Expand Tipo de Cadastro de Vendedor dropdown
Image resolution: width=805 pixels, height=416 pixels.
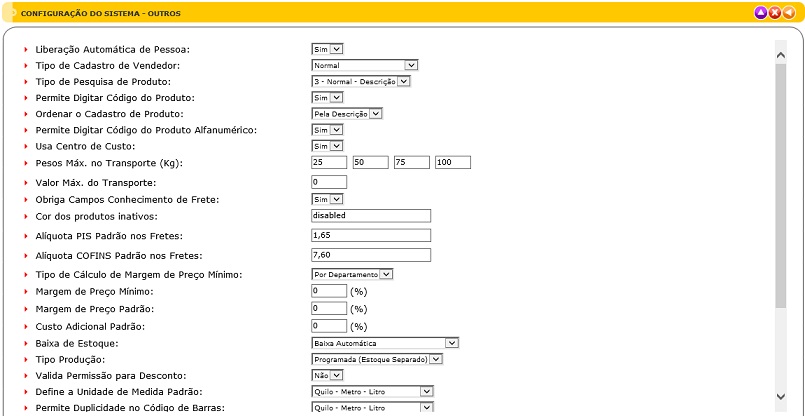[x=364, y=65]
